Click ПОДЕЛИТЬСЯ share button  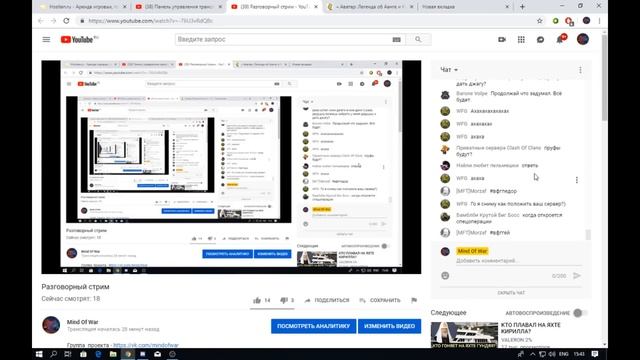[327, 300]
